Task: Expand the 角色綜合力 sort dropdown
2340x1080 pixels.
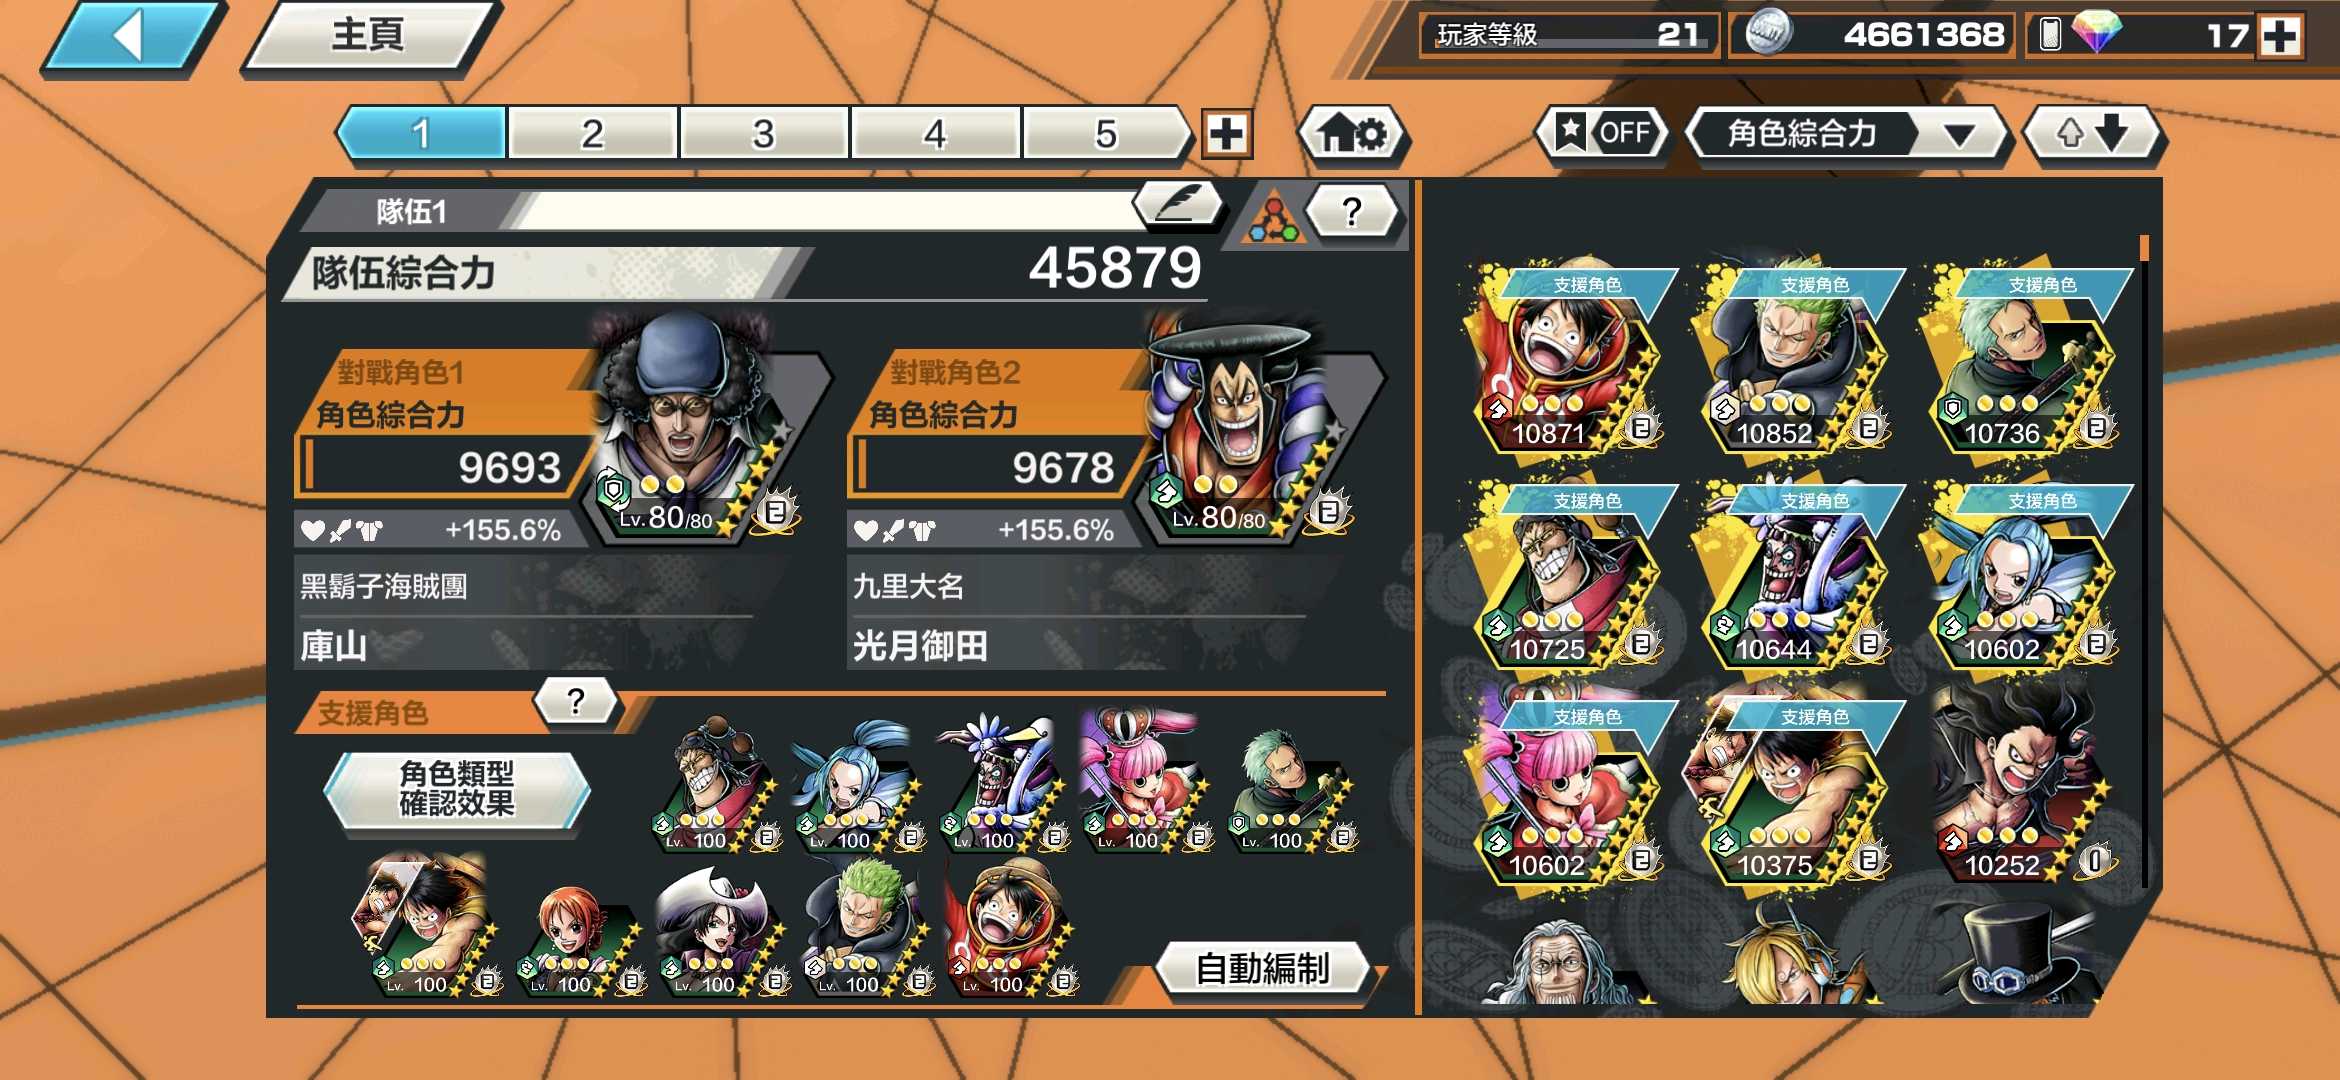Action: pos(1846,133)
